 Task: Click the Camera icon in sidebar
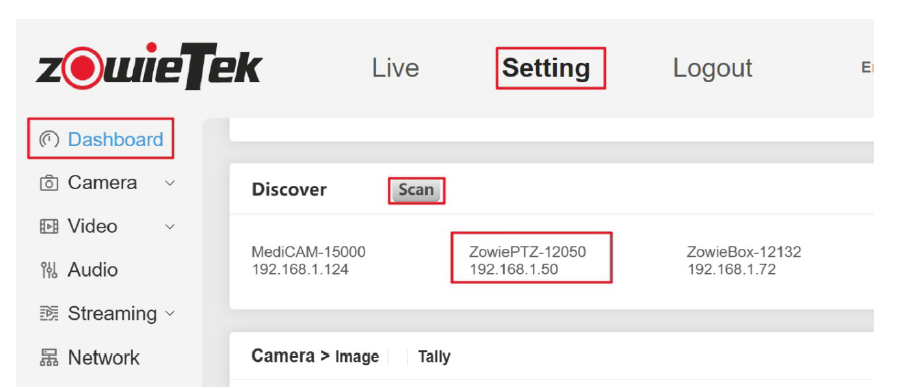pos(48,183)
